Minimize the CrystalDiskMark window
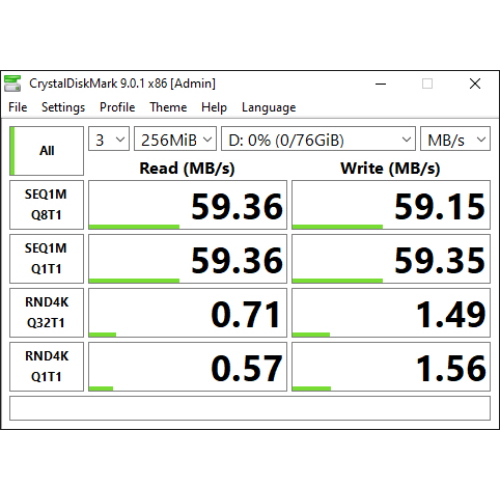The image size is (500, 500). [381, 84]
